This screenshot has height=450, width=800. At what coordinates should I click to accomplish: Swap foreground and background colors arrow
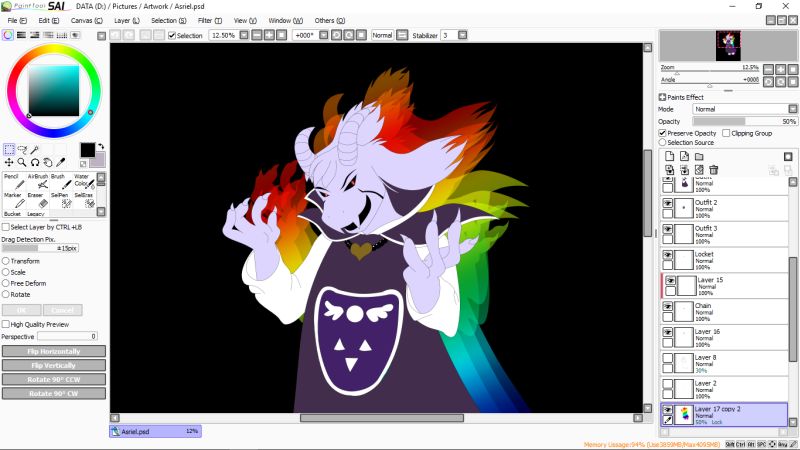101,146
